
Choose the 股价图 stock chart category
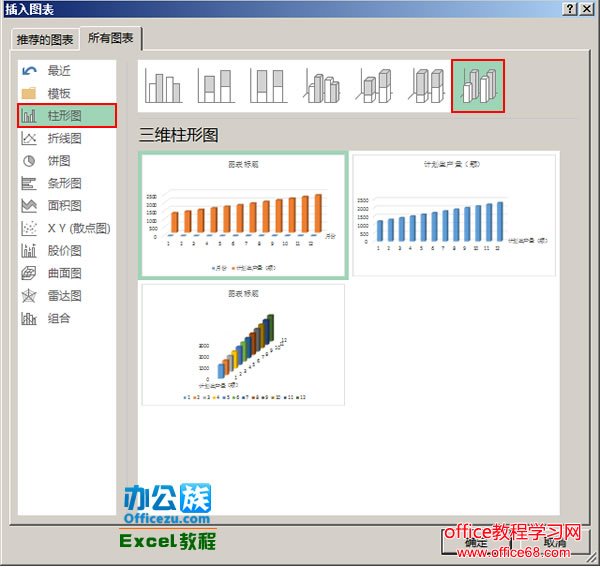click(67, 251)
